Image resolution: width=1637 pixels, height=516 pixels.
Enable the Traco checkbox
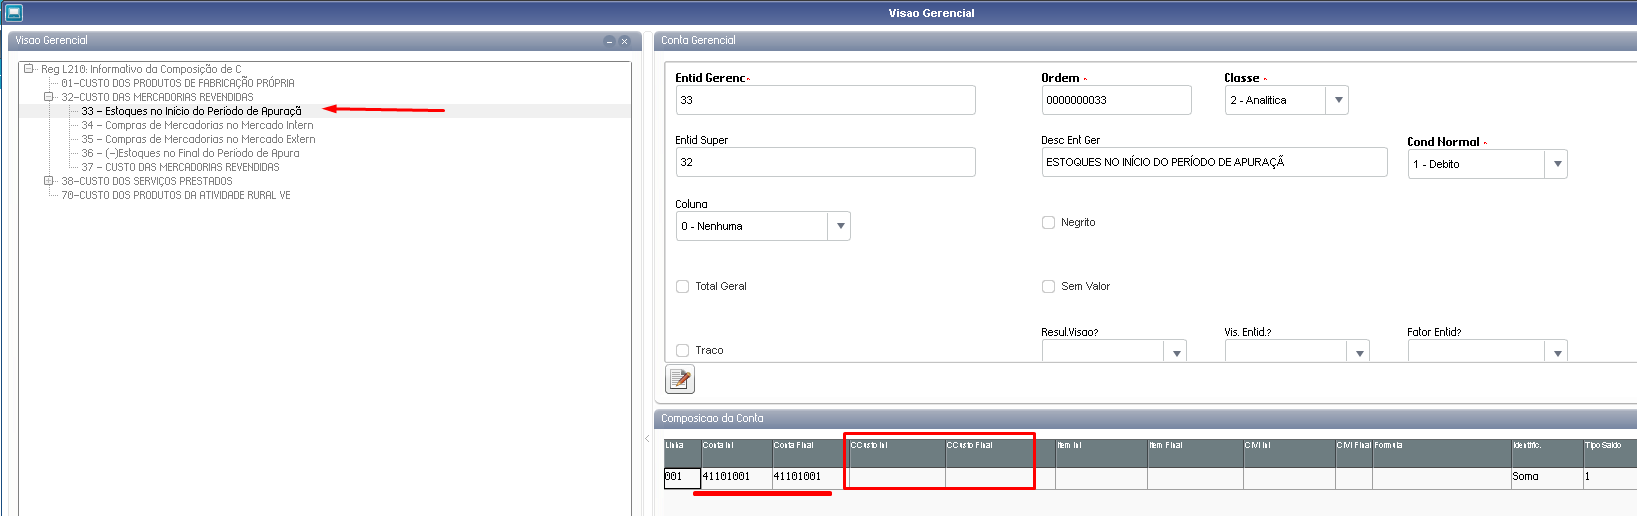pyautogui.click(x=682, y=350)
